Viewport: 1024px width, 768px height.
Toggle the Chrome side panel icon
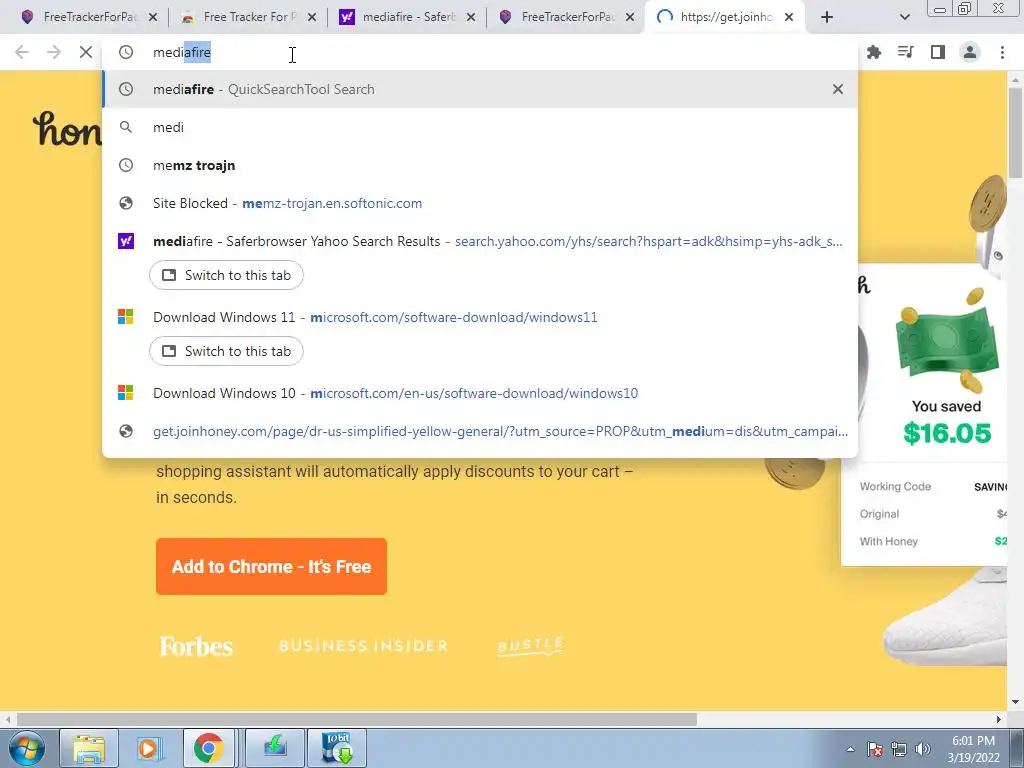[938, 52]
